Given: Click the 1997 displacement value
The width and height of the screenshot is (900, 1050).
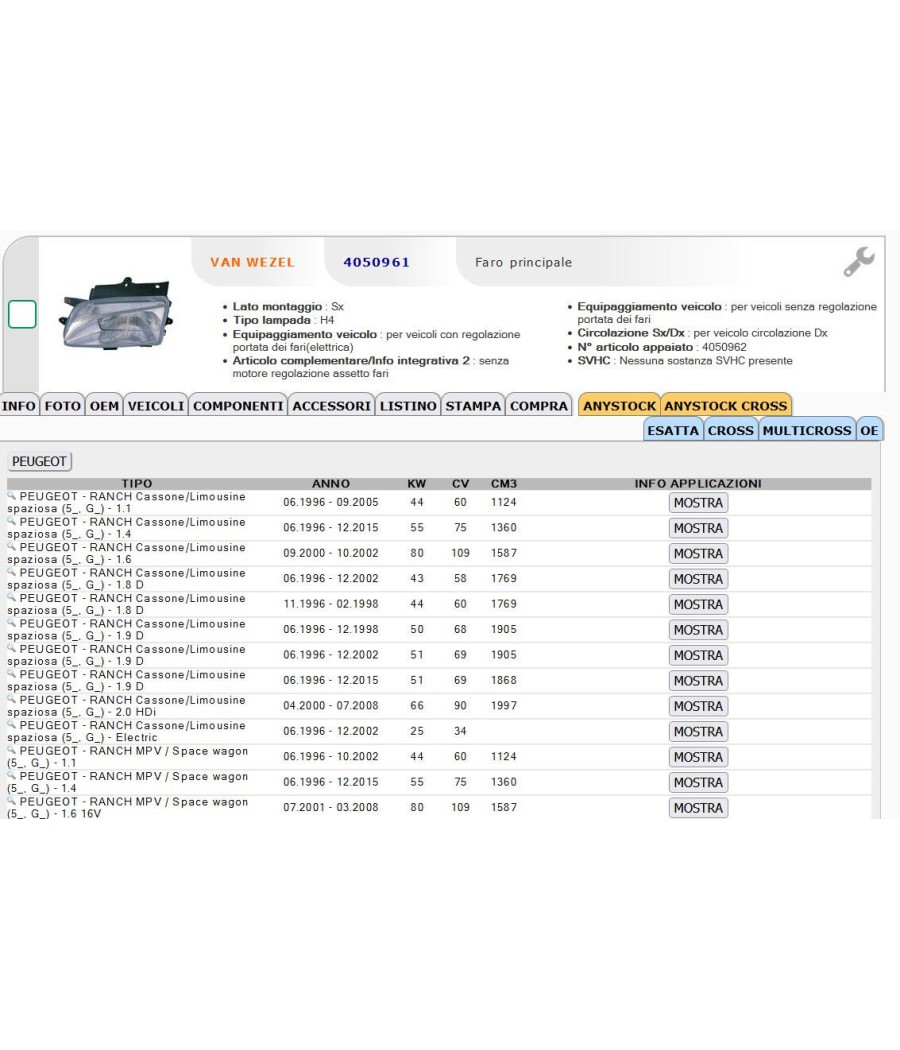Looking at the screenshot, I should pyautogui.click(x=504, y=706).
